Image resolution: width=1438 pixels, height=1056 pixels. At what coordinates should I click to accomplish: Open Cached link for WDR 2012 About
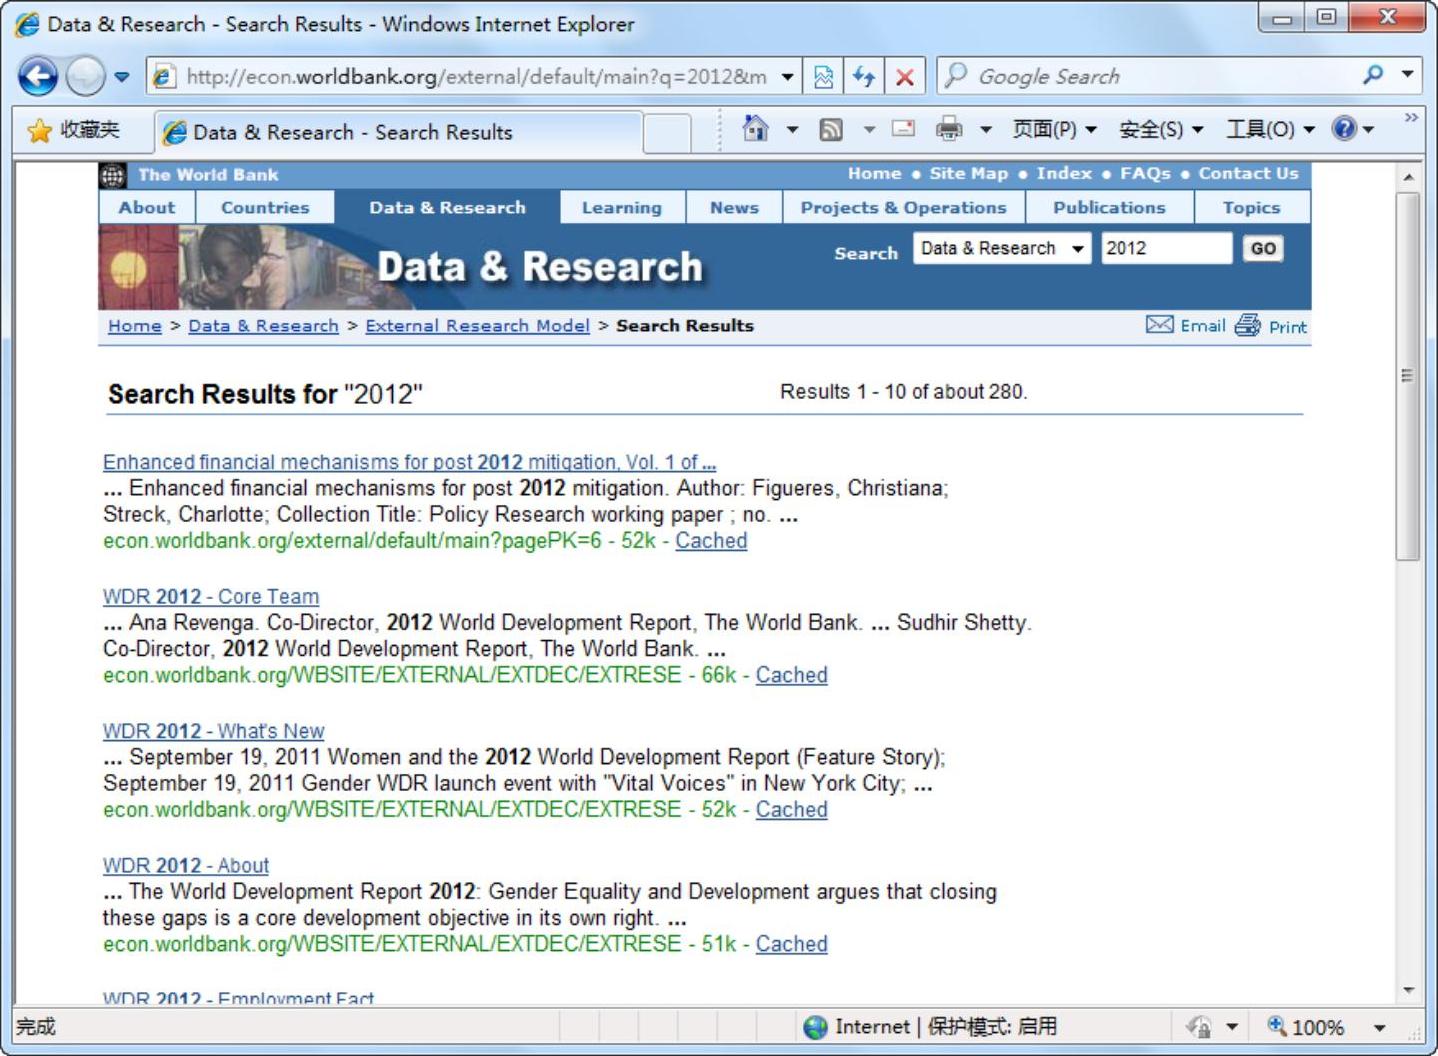[791, 944]
